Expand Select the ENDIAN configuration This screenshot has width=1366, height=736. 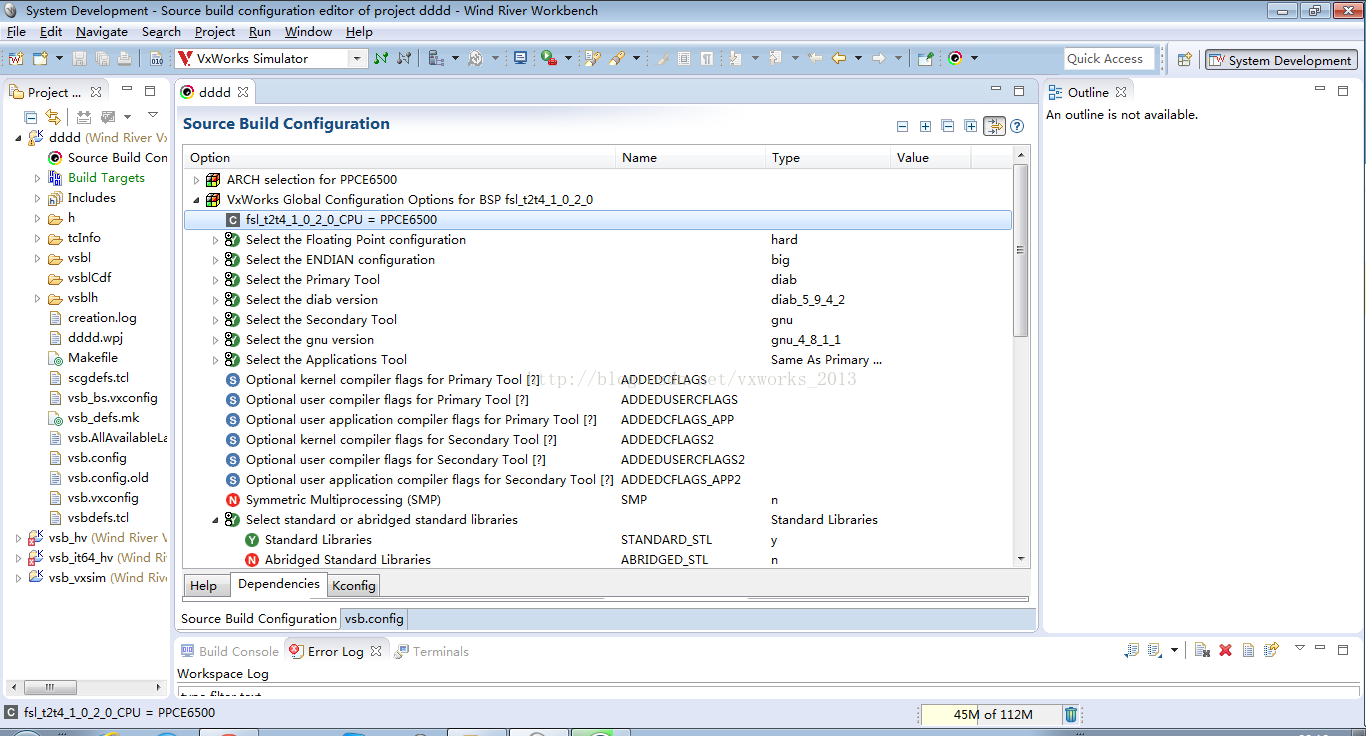(215, 260)
